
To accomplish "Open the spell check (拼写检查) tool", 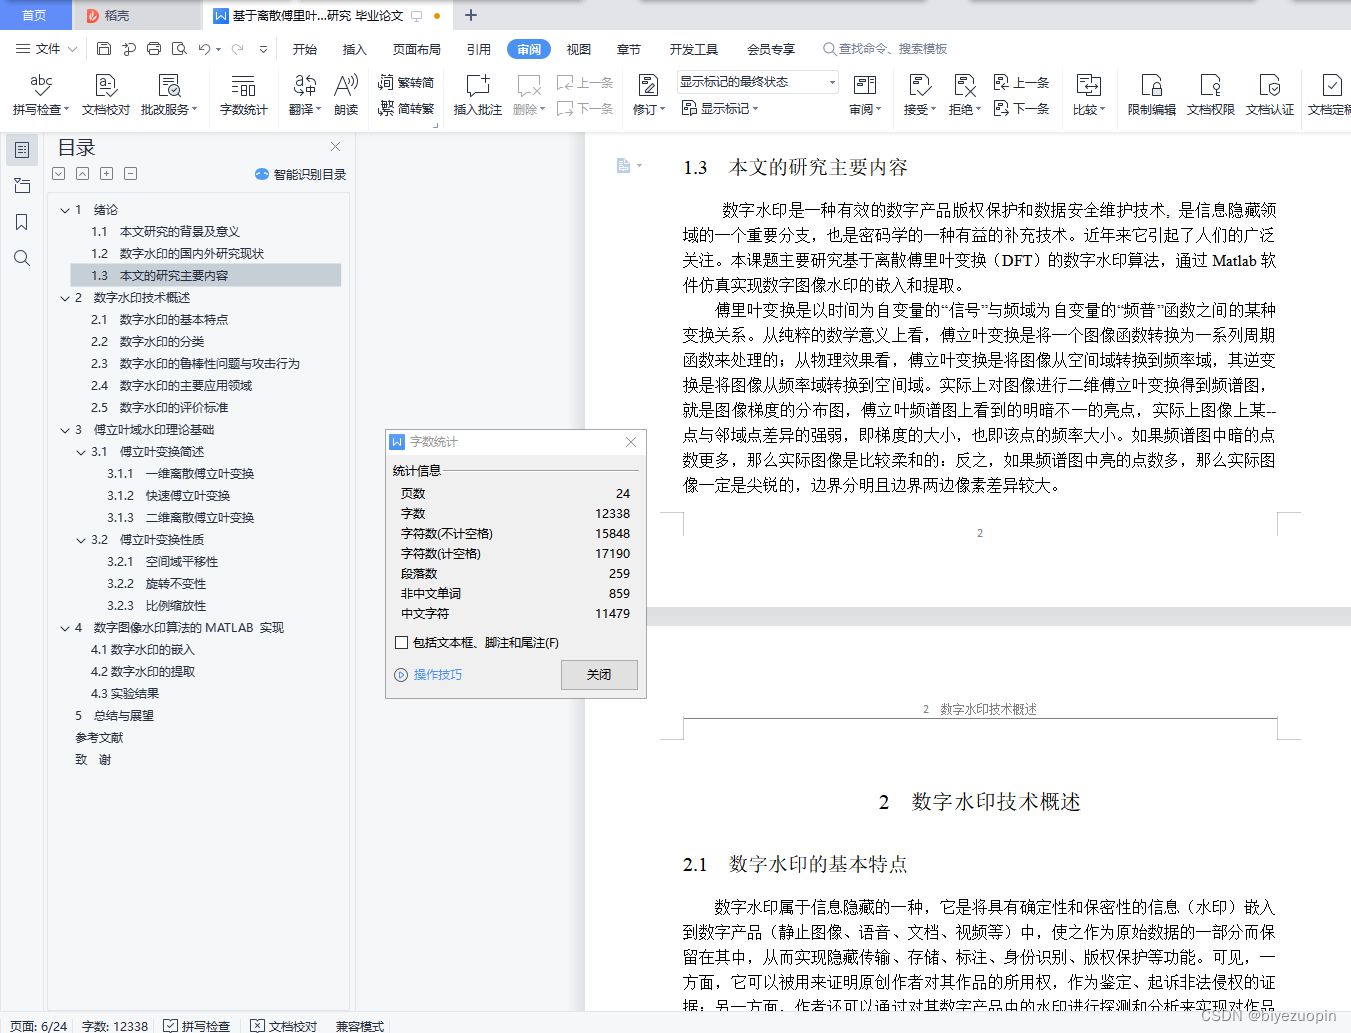I will (x=40, y=95).
